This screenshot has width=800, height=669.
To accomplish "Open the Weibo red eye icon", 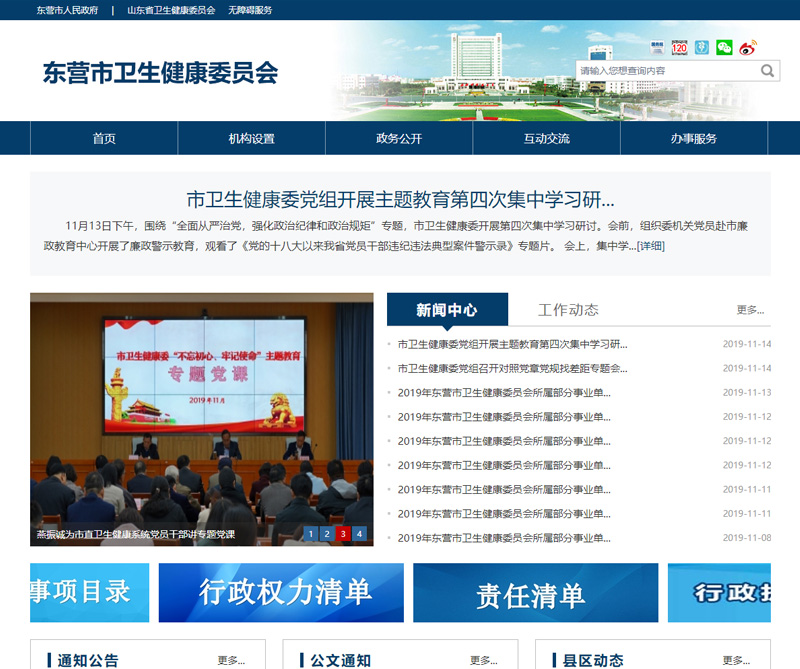I will point(747,47).
